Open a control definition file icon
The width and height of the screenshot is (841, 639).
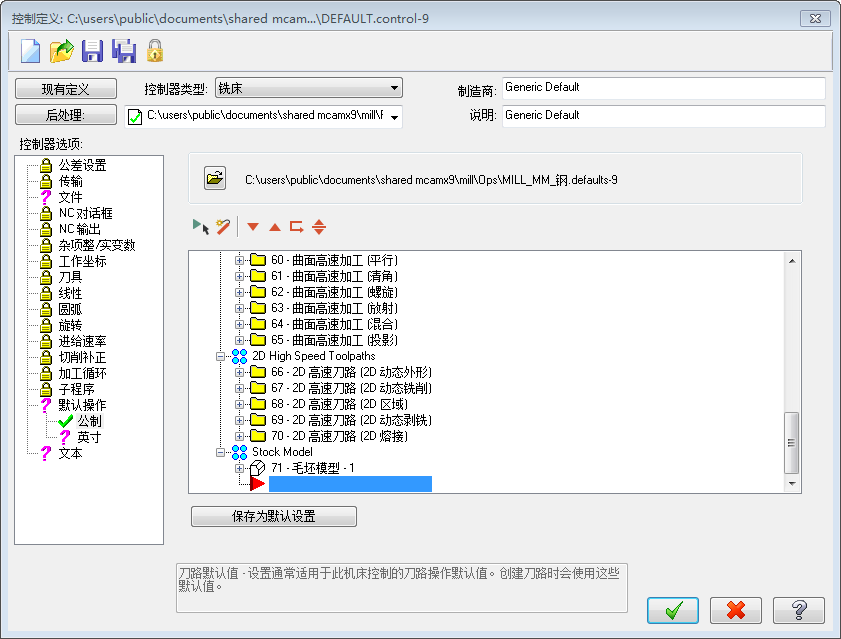point(61,52)
